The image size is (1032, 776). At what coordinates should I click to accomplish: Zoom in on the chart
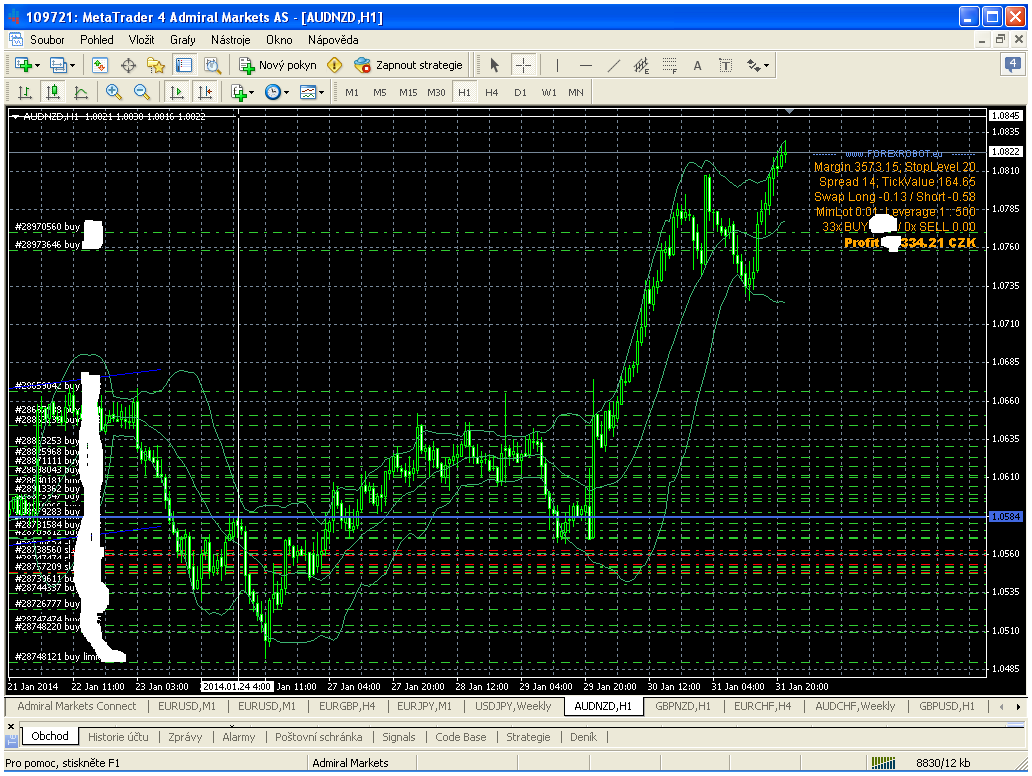coord(113,92)
